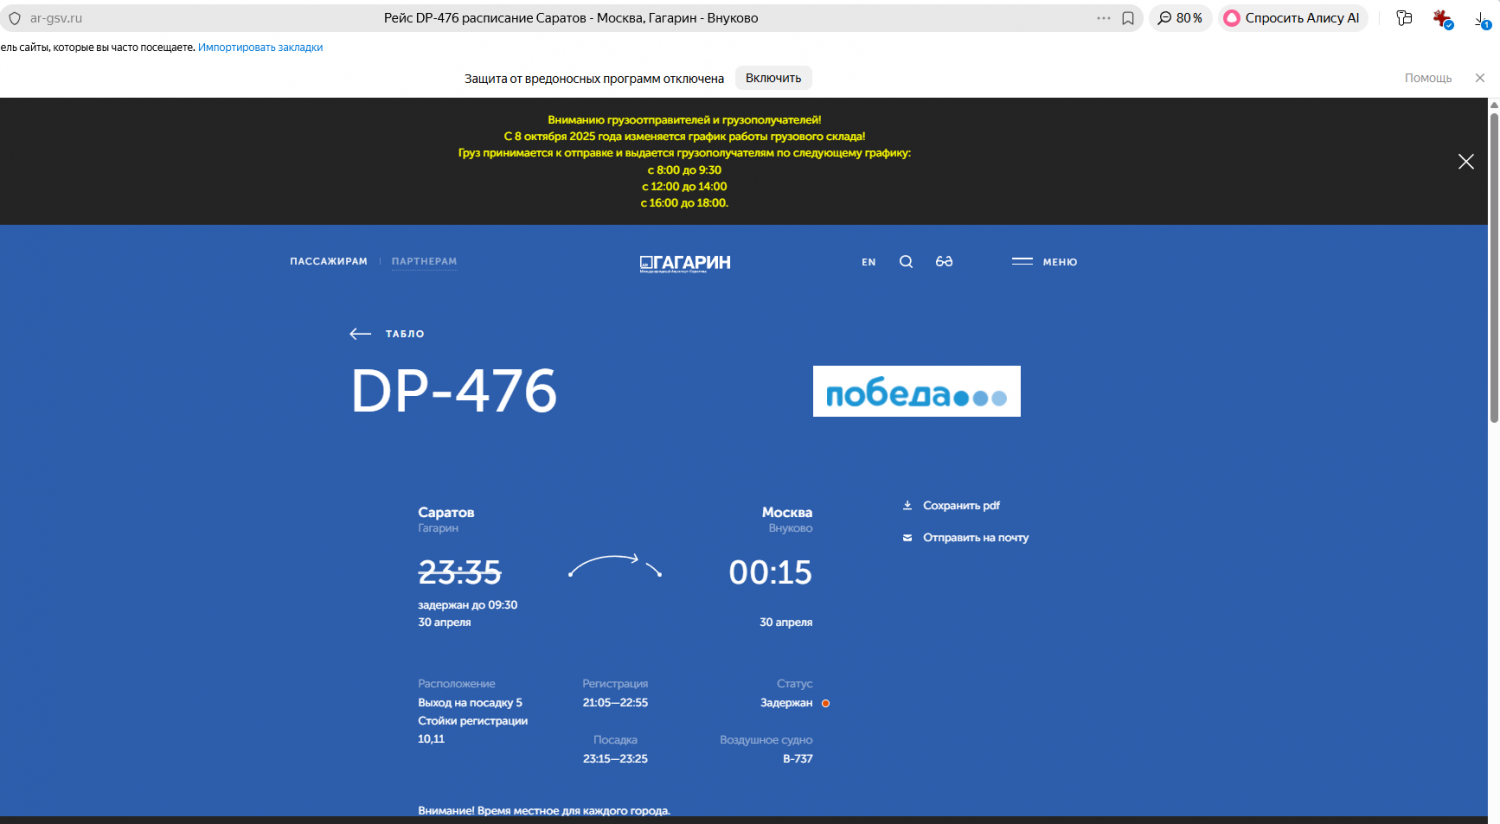The image size is (1500, 824).
Task: Click the Гагарин airport logo
Action: coord(685,263)
